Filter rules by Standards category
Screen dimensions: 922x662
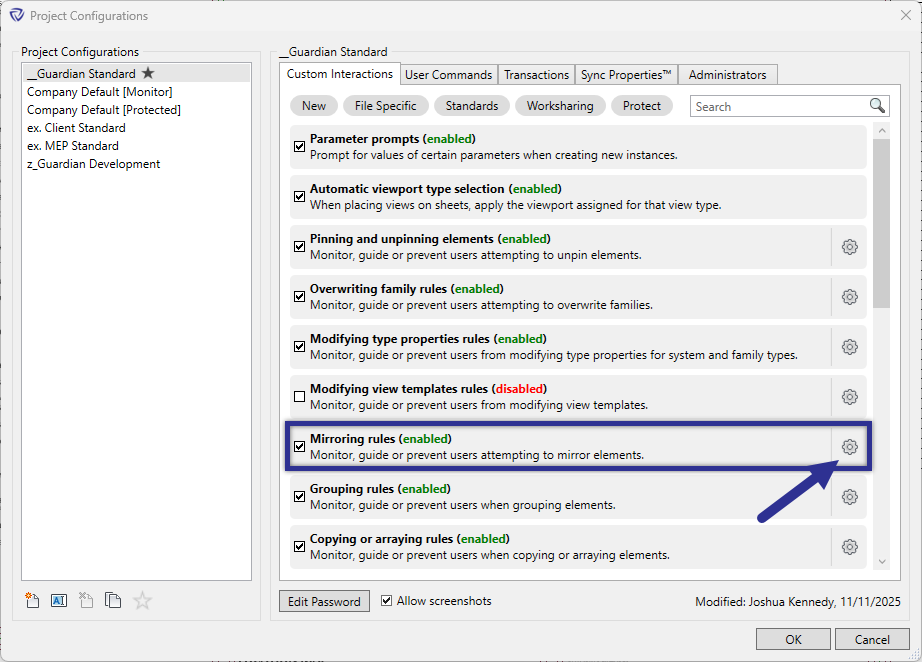pyautogui.click(x=471, y=105)
